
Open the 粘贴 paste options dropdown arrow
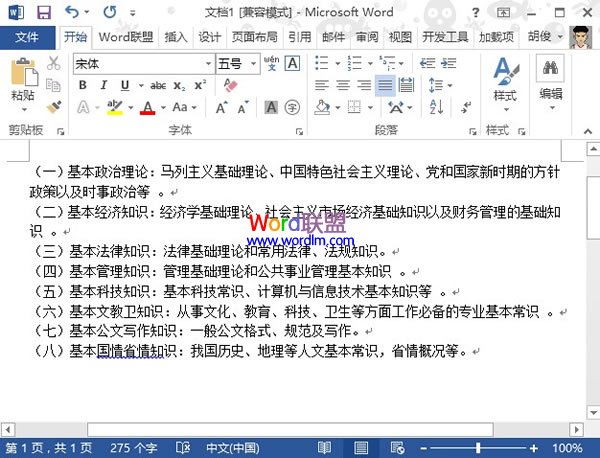[x=22, y=111]
